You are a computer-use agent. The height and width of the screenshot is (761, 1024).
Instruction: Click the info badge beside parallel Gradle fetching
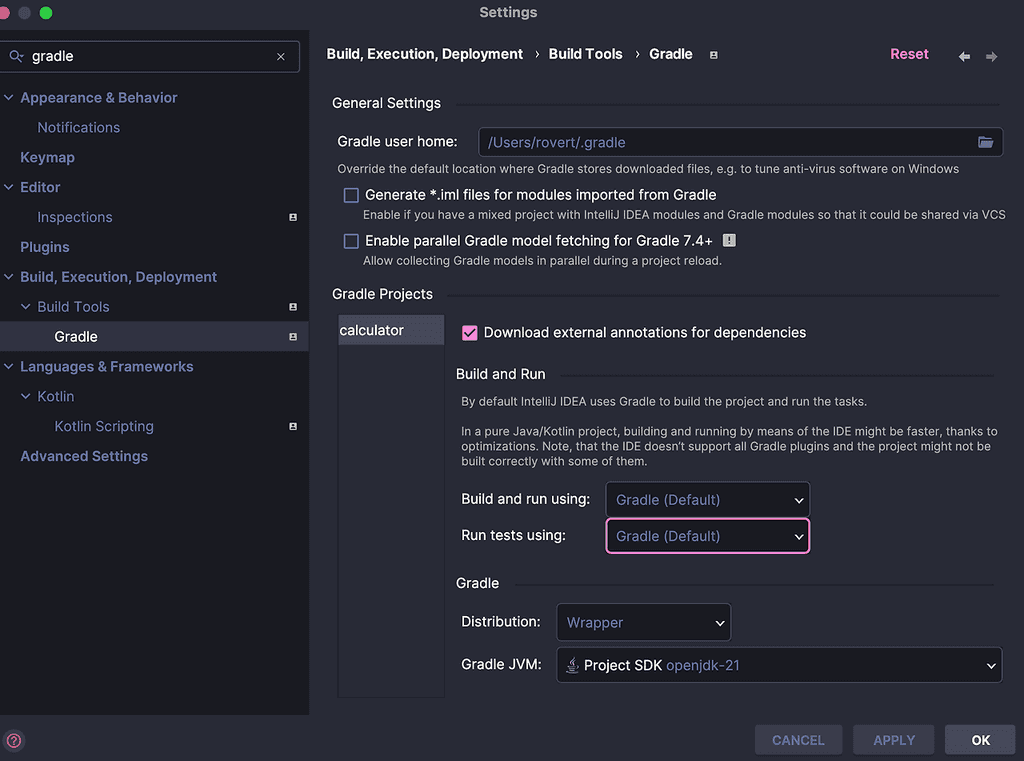(729, 241)
